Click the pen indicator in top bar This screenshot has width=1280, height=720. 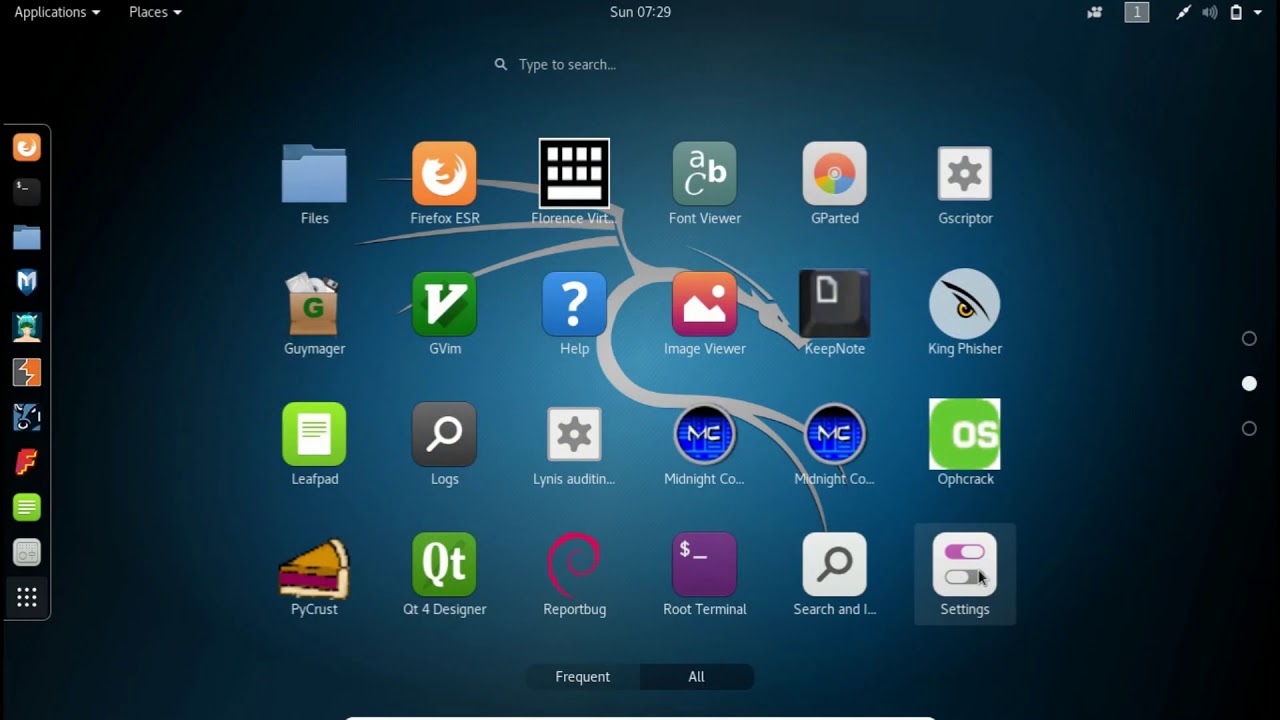(1183, 12)
